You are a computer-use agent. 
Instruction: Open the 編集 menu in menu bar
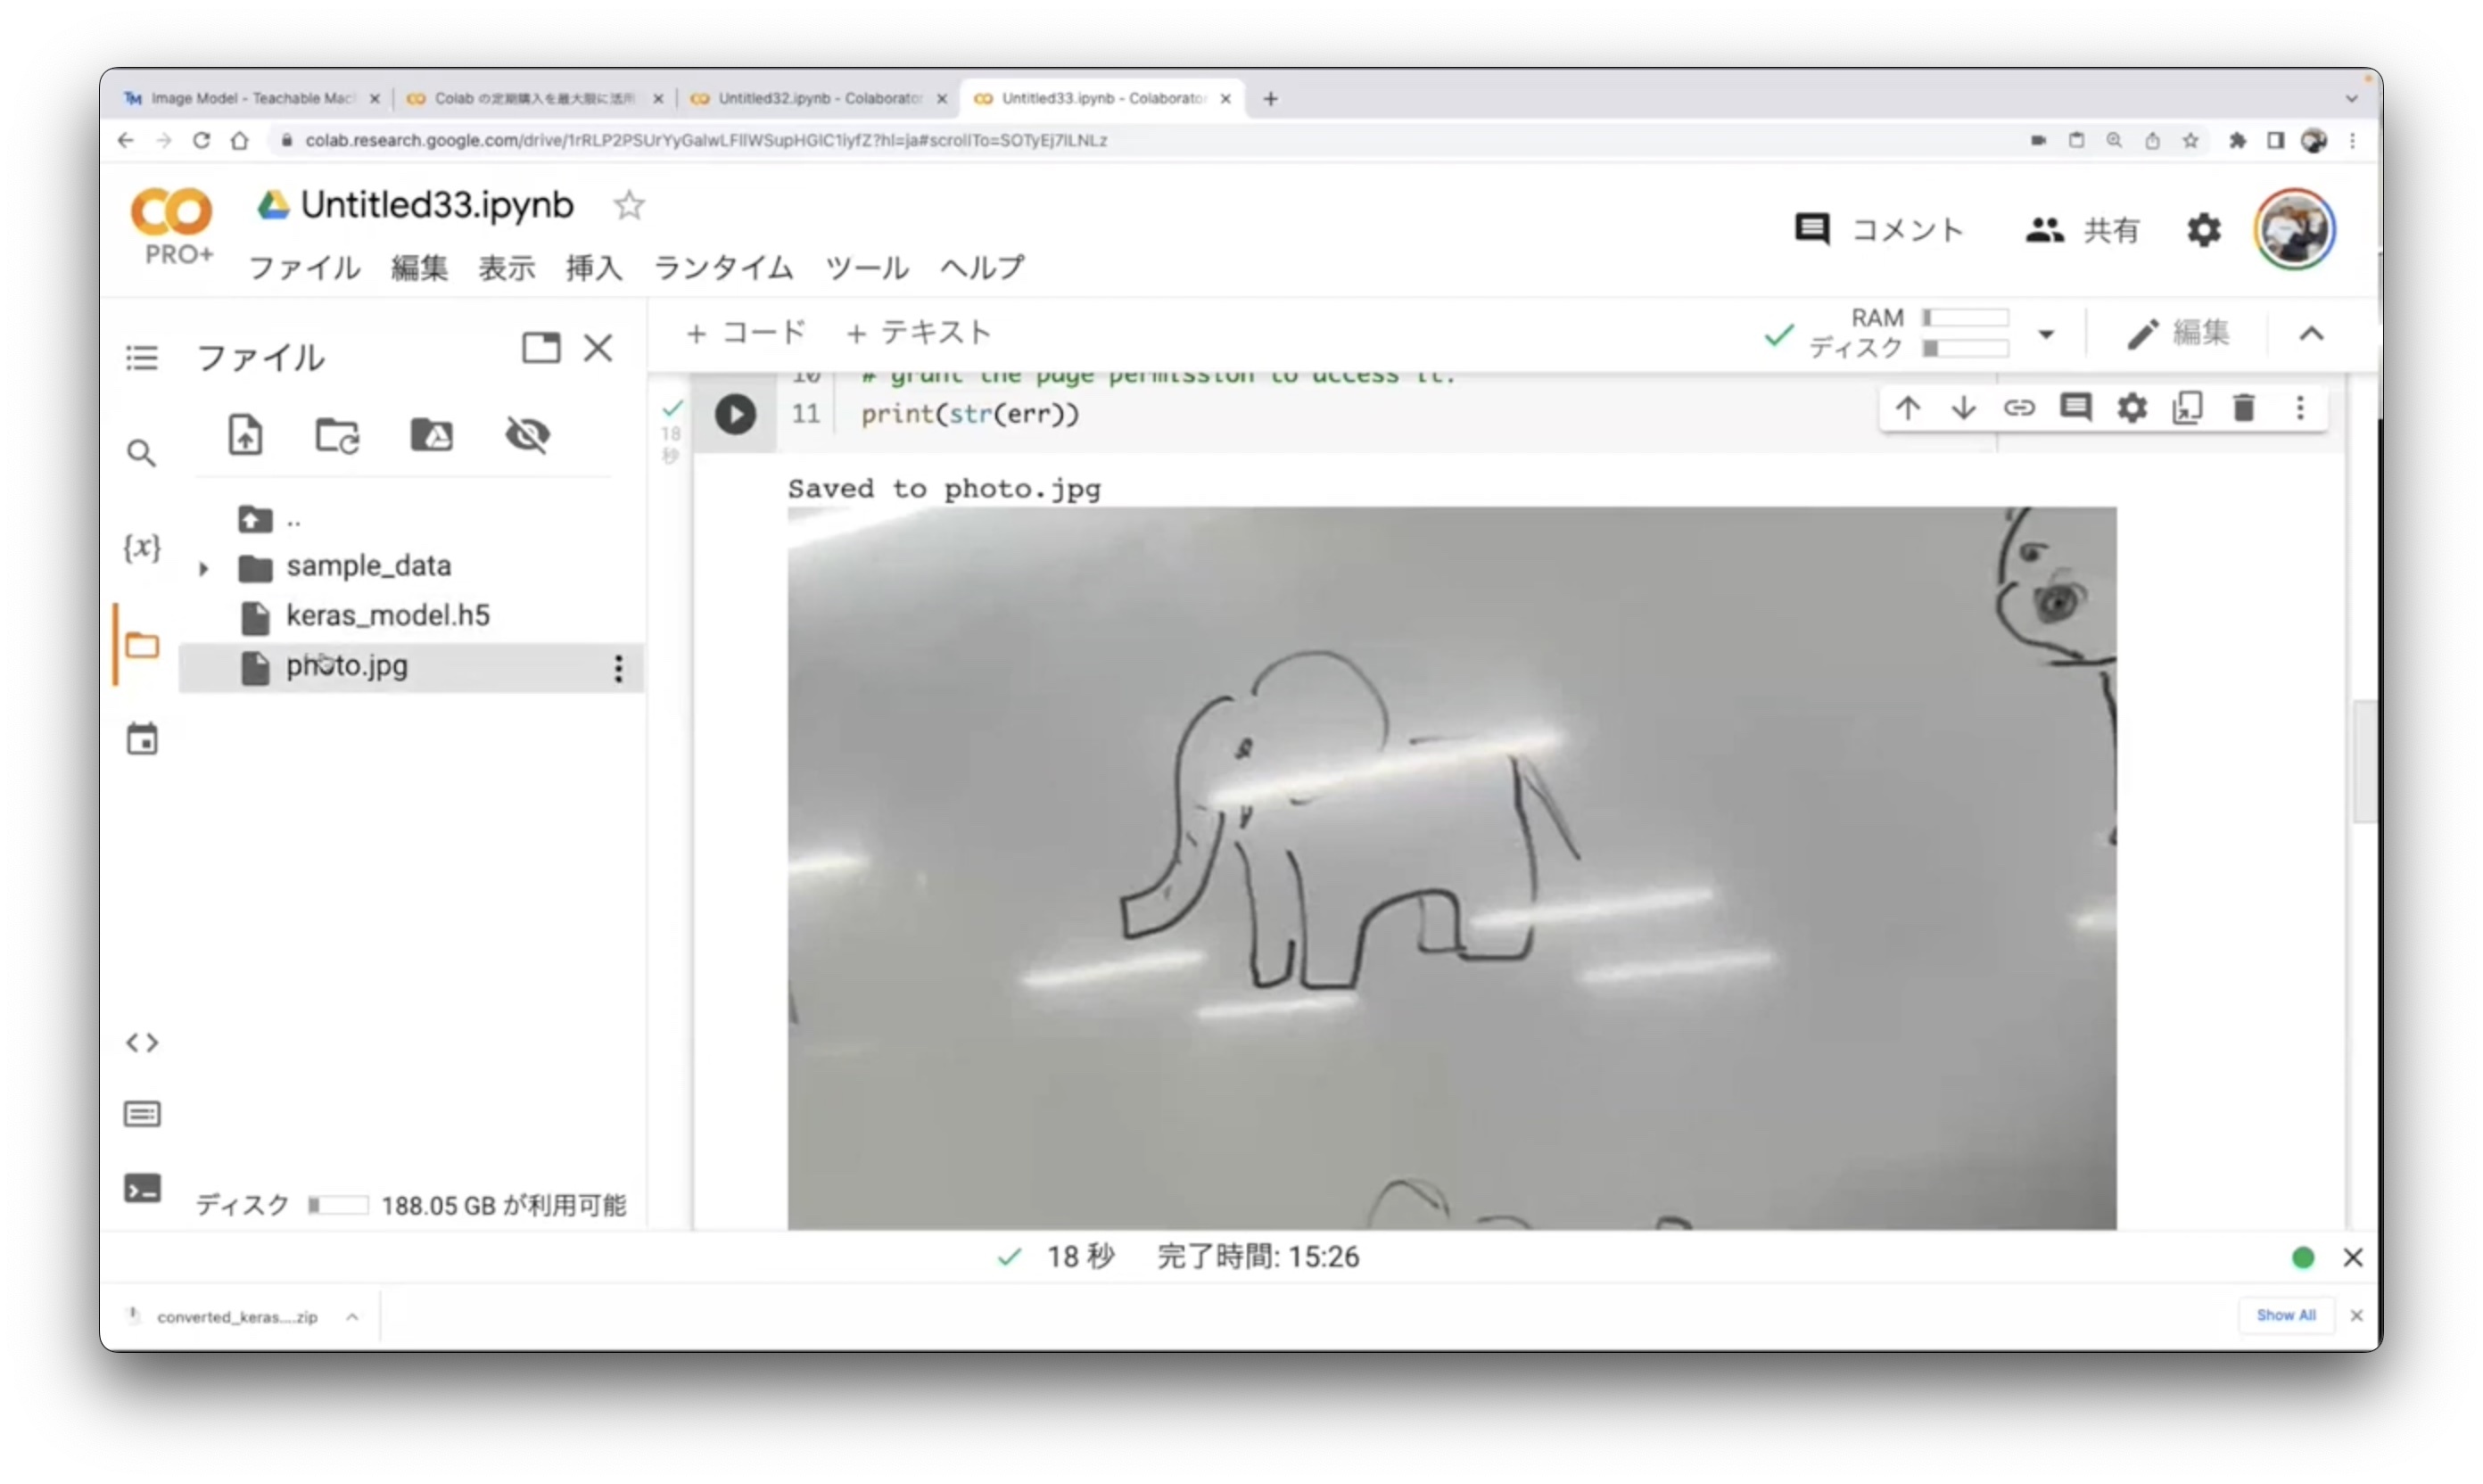tap(419, 268)
